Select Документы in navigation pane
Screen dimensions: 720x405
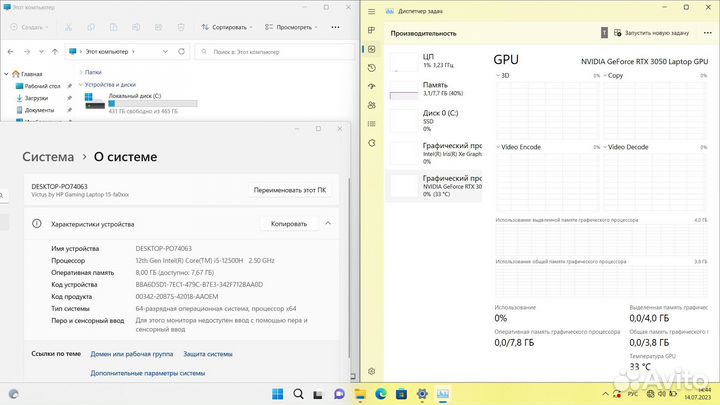(35, 110)
